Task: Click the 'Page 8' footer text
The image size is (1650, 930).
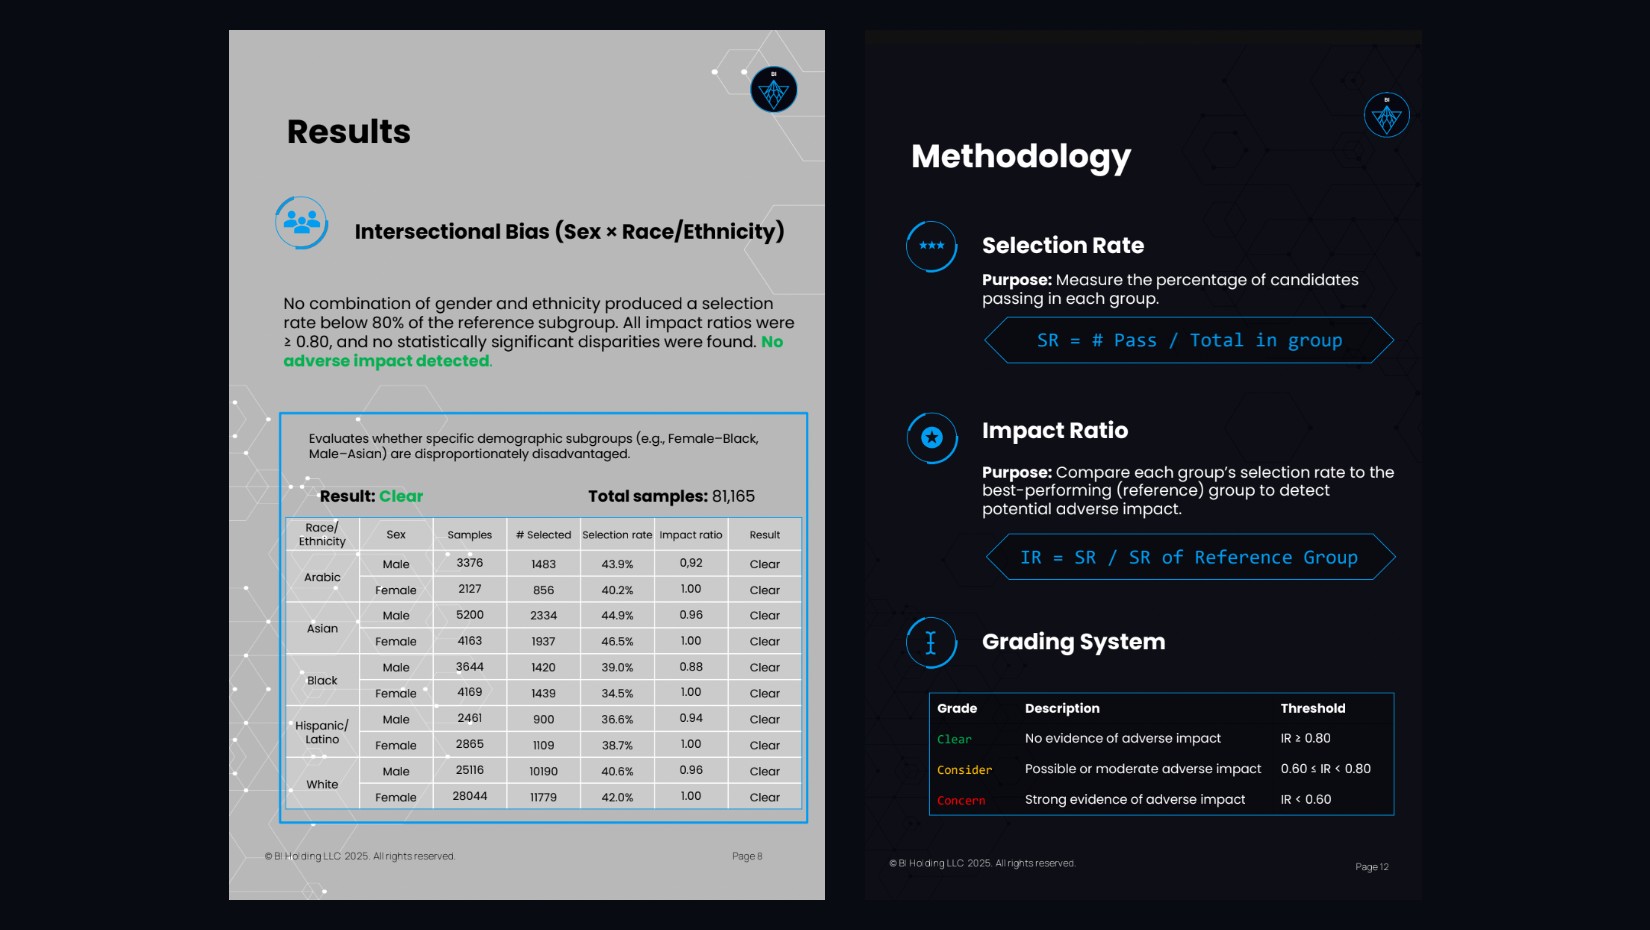Action: [747, 856]
